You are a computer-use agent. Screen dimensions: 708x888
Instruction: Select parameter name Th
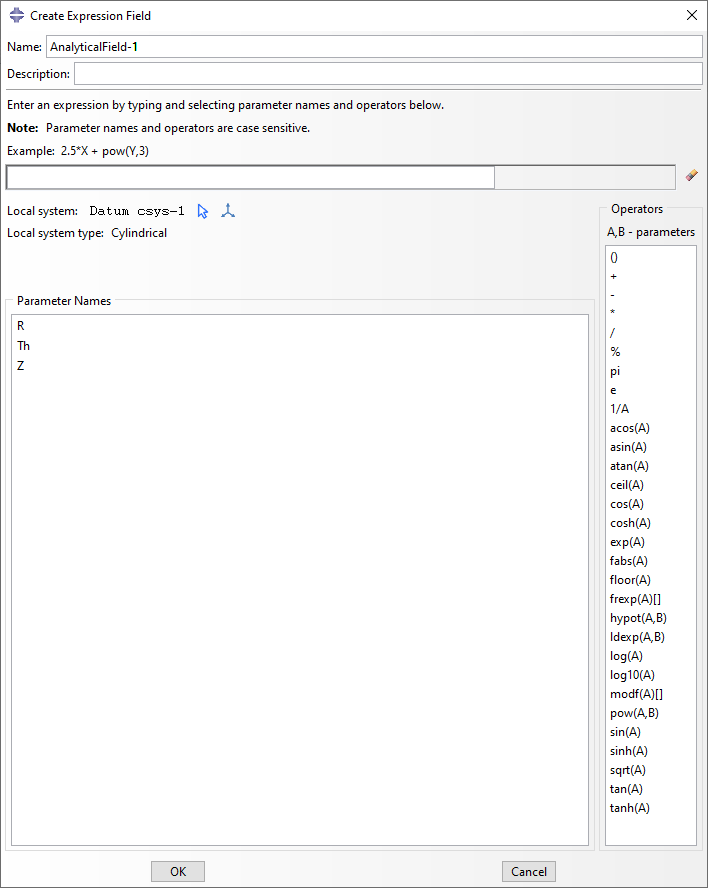(x=23, y=345)
